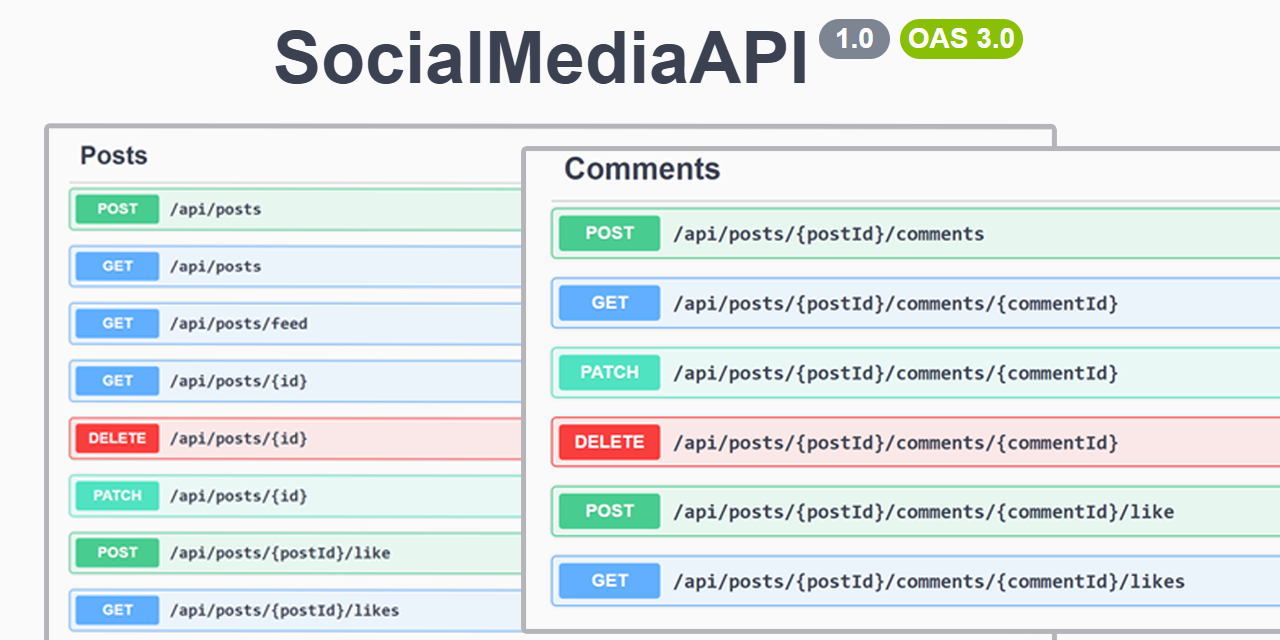Viewport: 1280px width, 640px height.
Task: Open the OAS 3.0 specification badge
Action: tap(961, 40)
